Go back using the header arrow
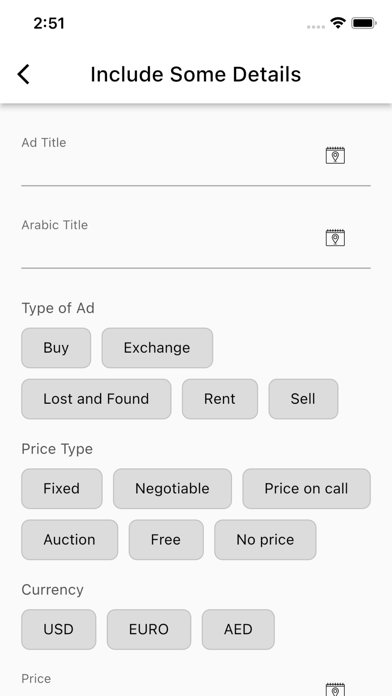Screen dimensions: 392x696 pyautogui.click(x=24, y=74)
